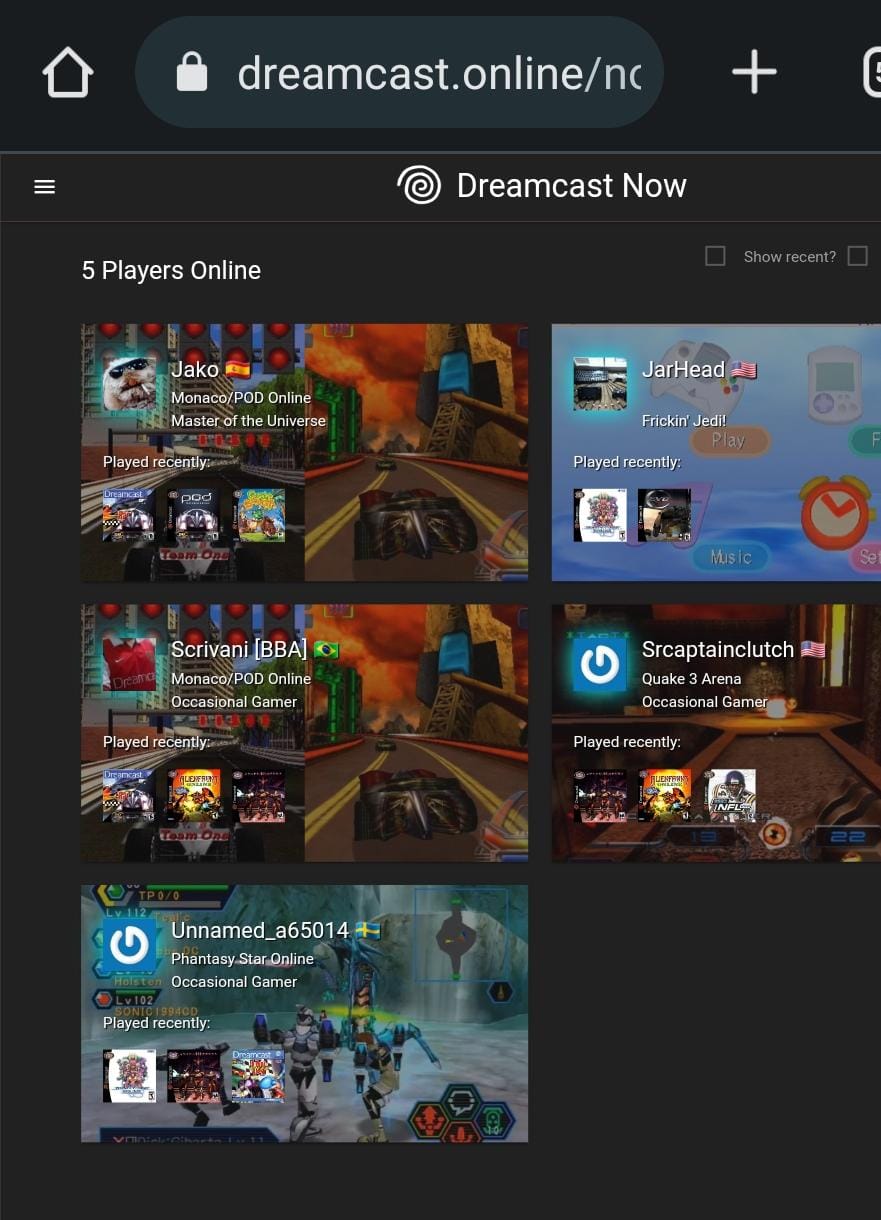Open a new browser tab with plus

coord(754,72)
